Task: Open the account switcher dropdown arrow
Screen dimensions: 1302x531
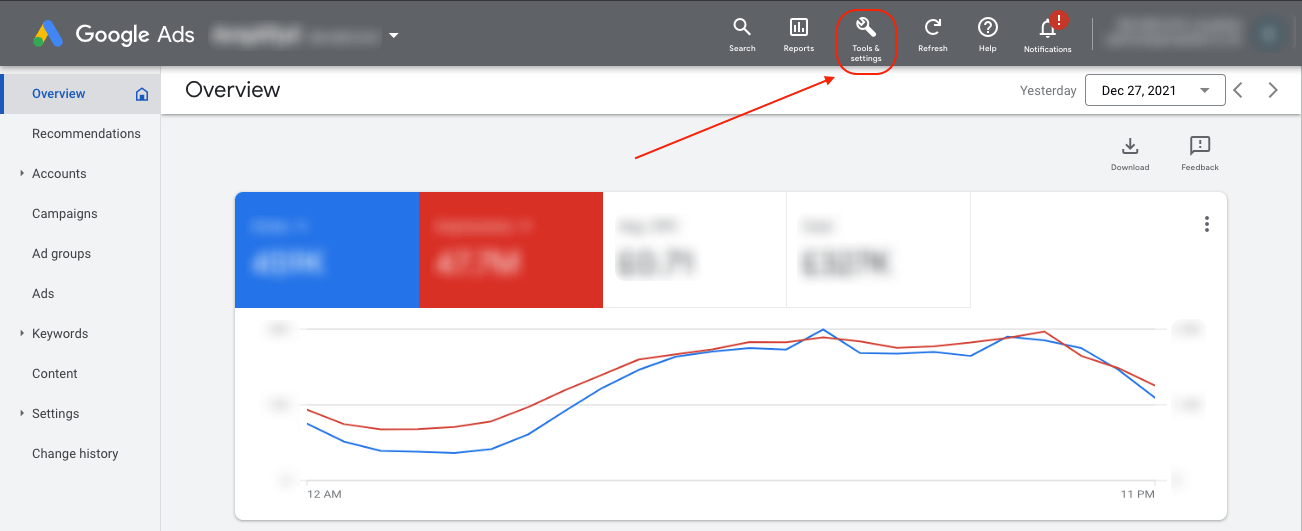Action: 394,36
